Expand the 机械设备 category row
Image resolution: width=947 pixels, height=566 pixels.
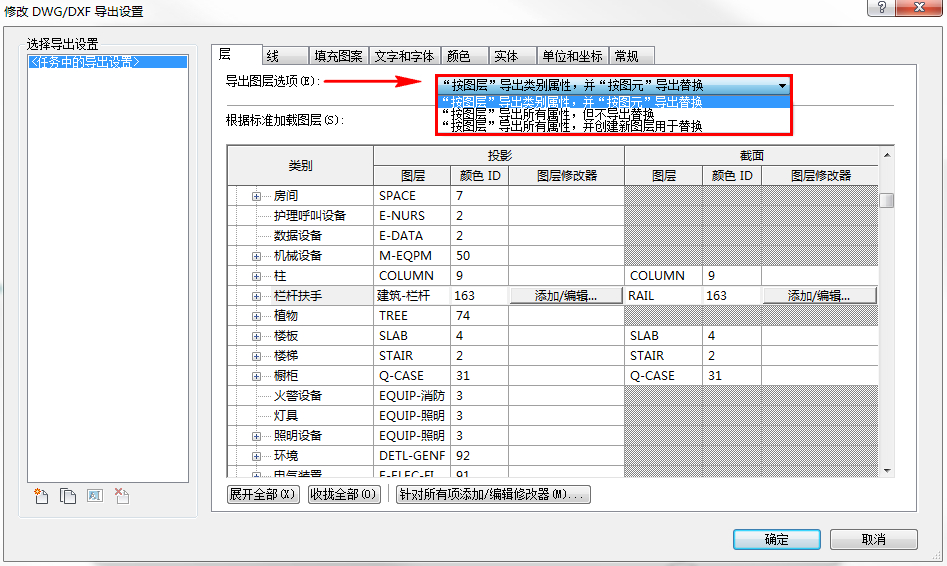point(256,256)
